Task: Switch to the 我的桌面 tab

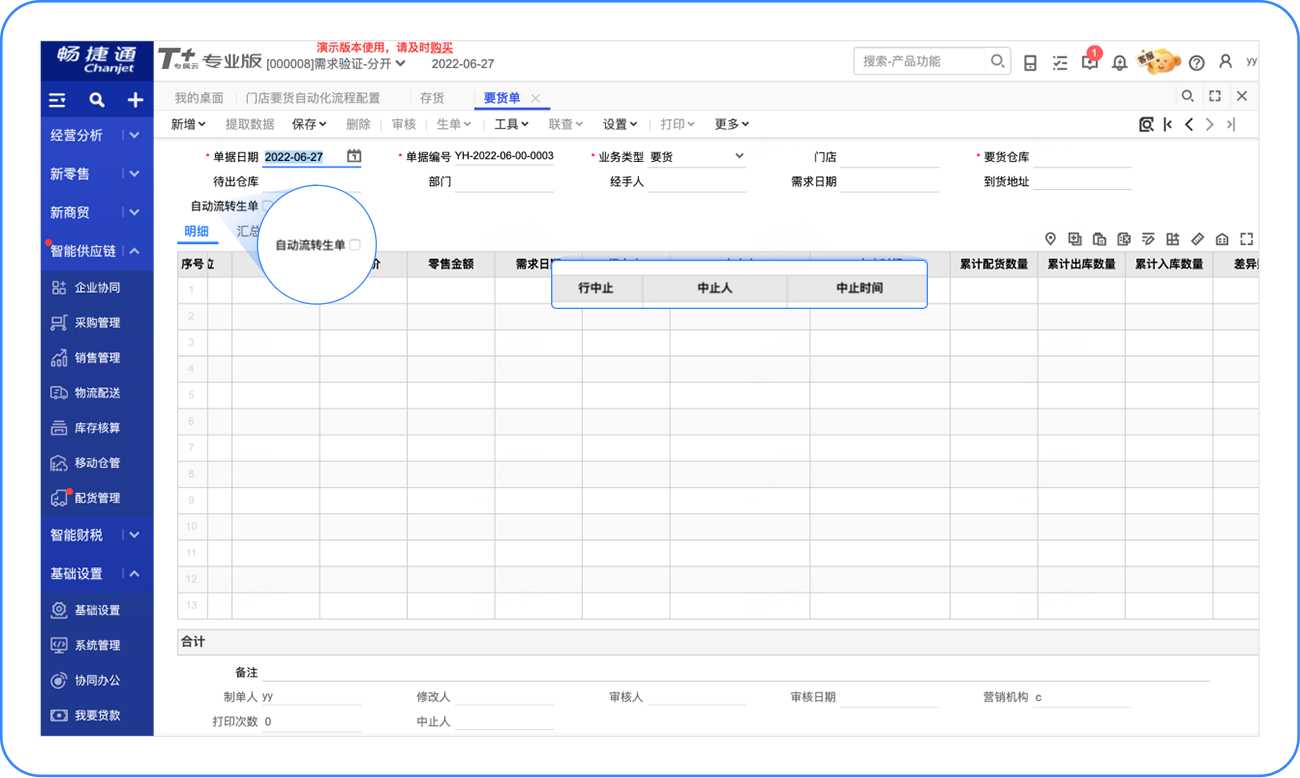Action: pos(199,98)
